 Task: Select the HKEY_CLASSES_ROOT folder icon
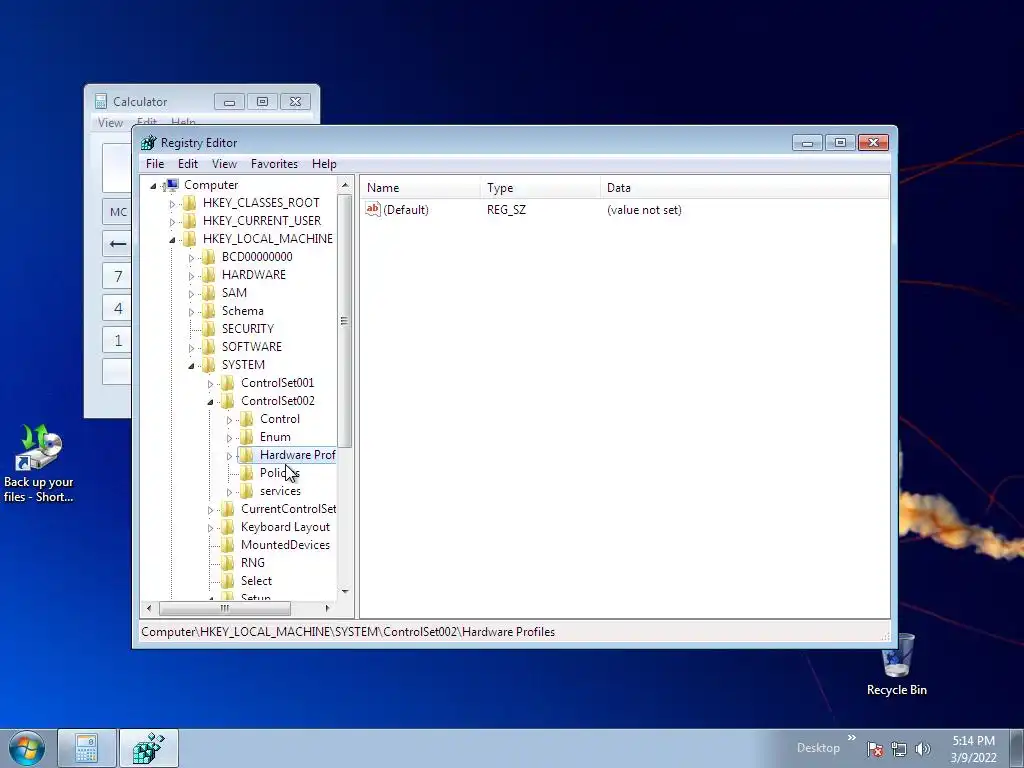tap(189, 203)
